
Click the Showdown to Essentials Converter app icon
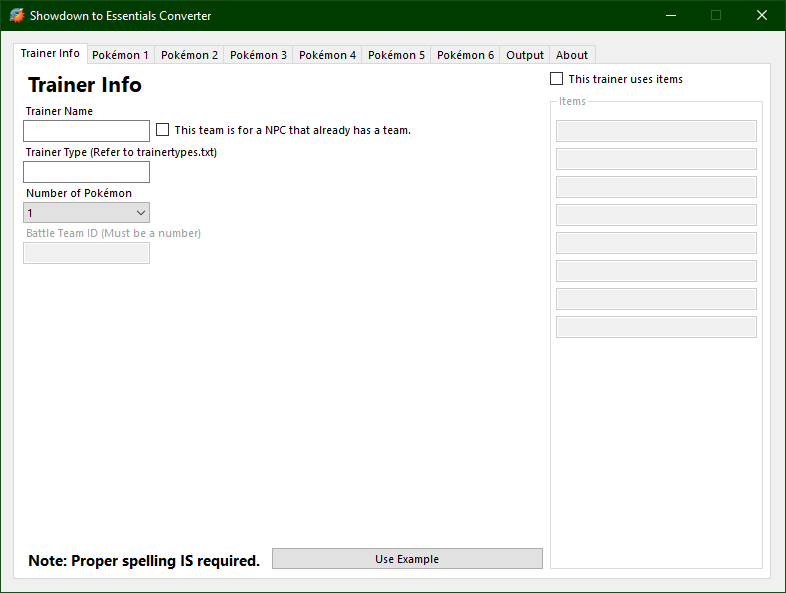click(17, 16)
